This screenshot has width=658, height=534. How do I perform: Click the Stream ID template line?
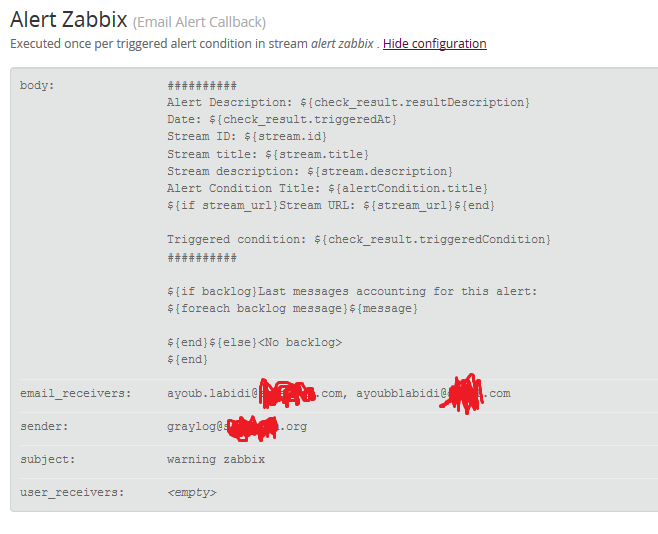tap(247, 137)
